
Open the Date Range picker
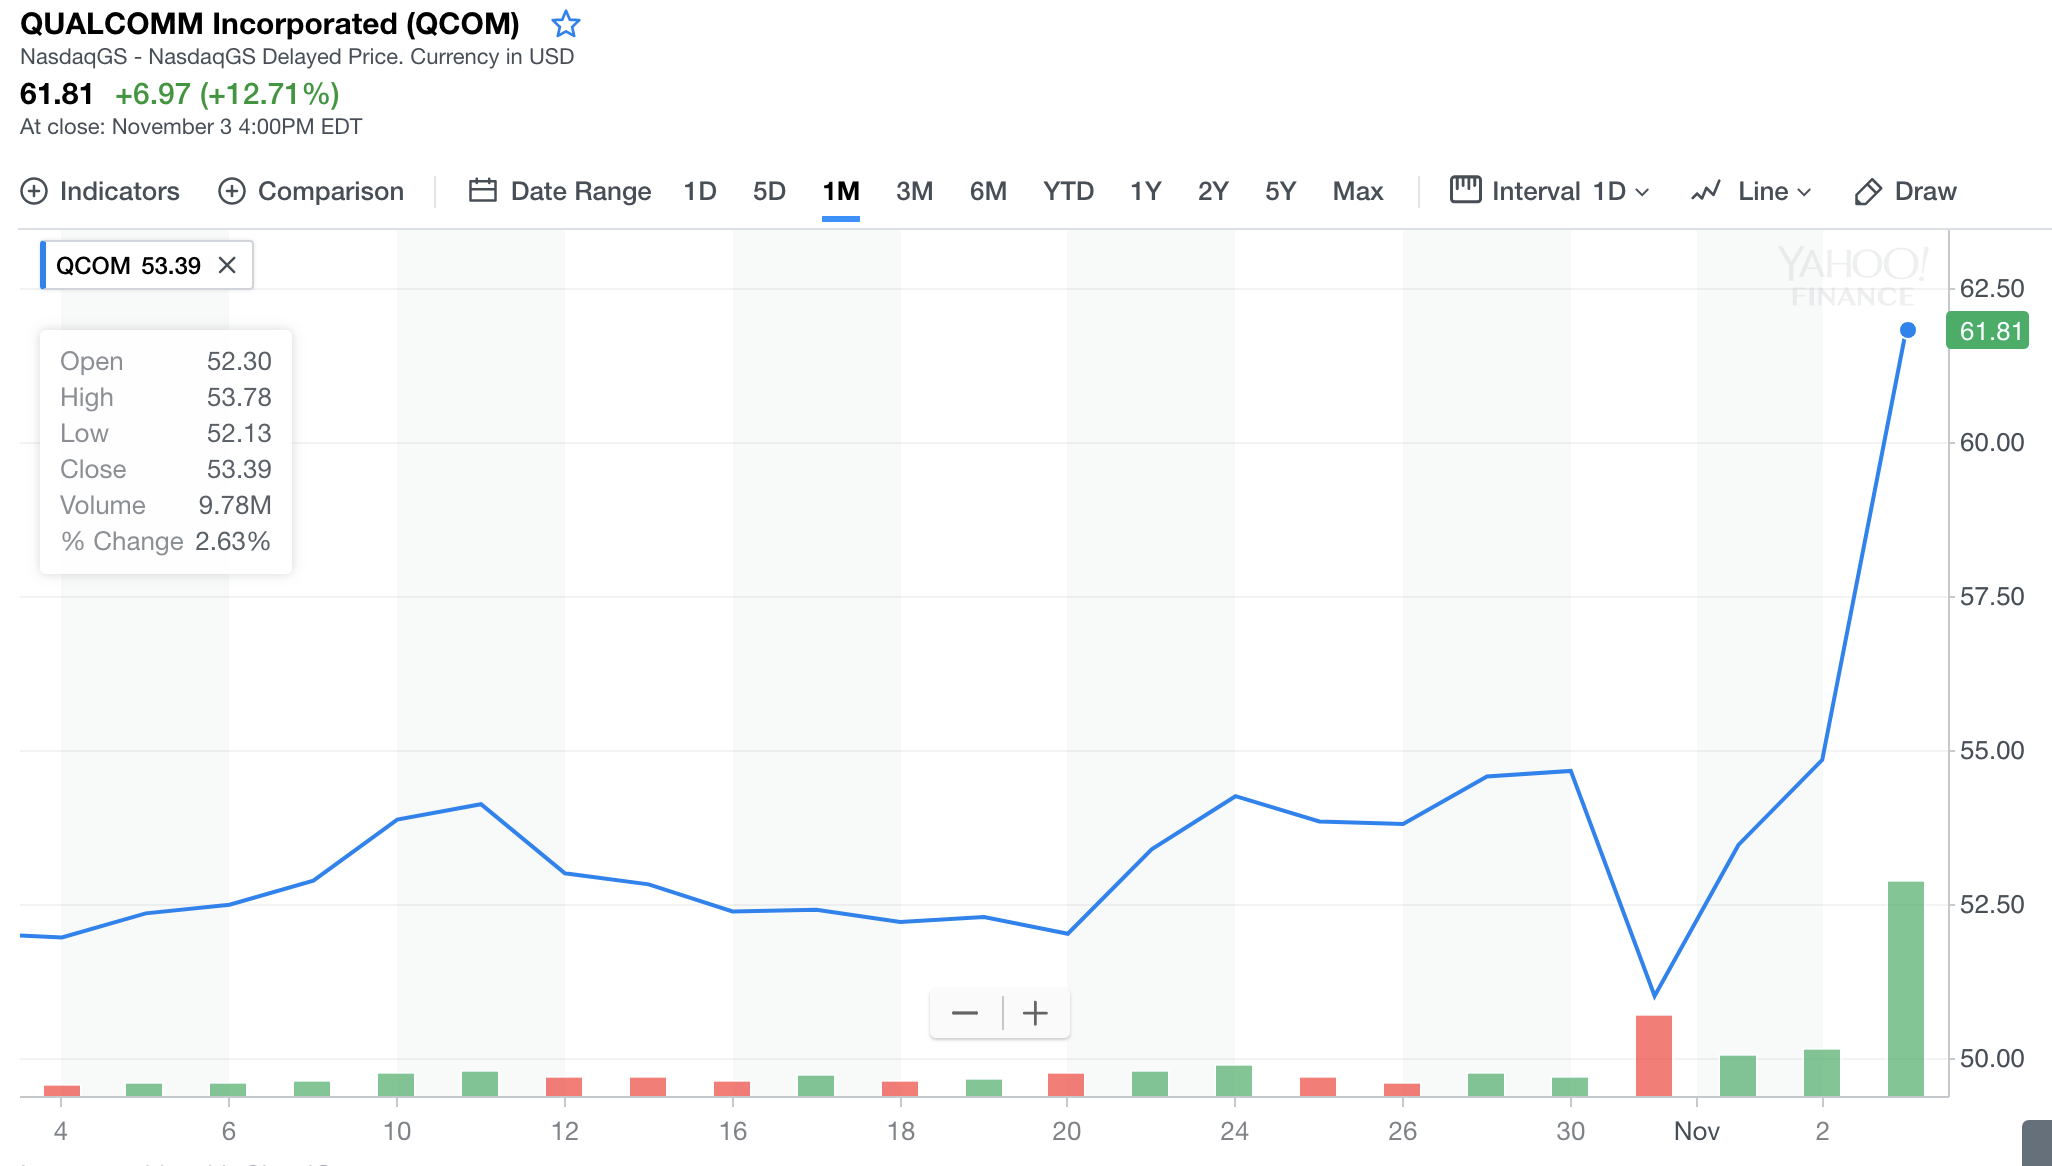click(560, 191)
